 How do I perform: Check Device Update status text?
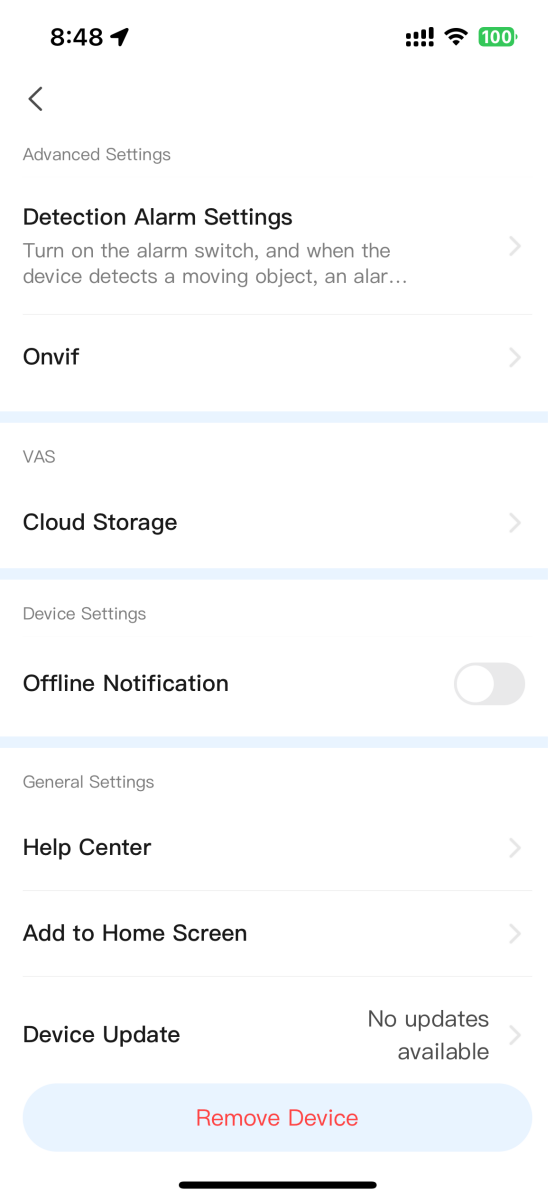[428, 1035]
